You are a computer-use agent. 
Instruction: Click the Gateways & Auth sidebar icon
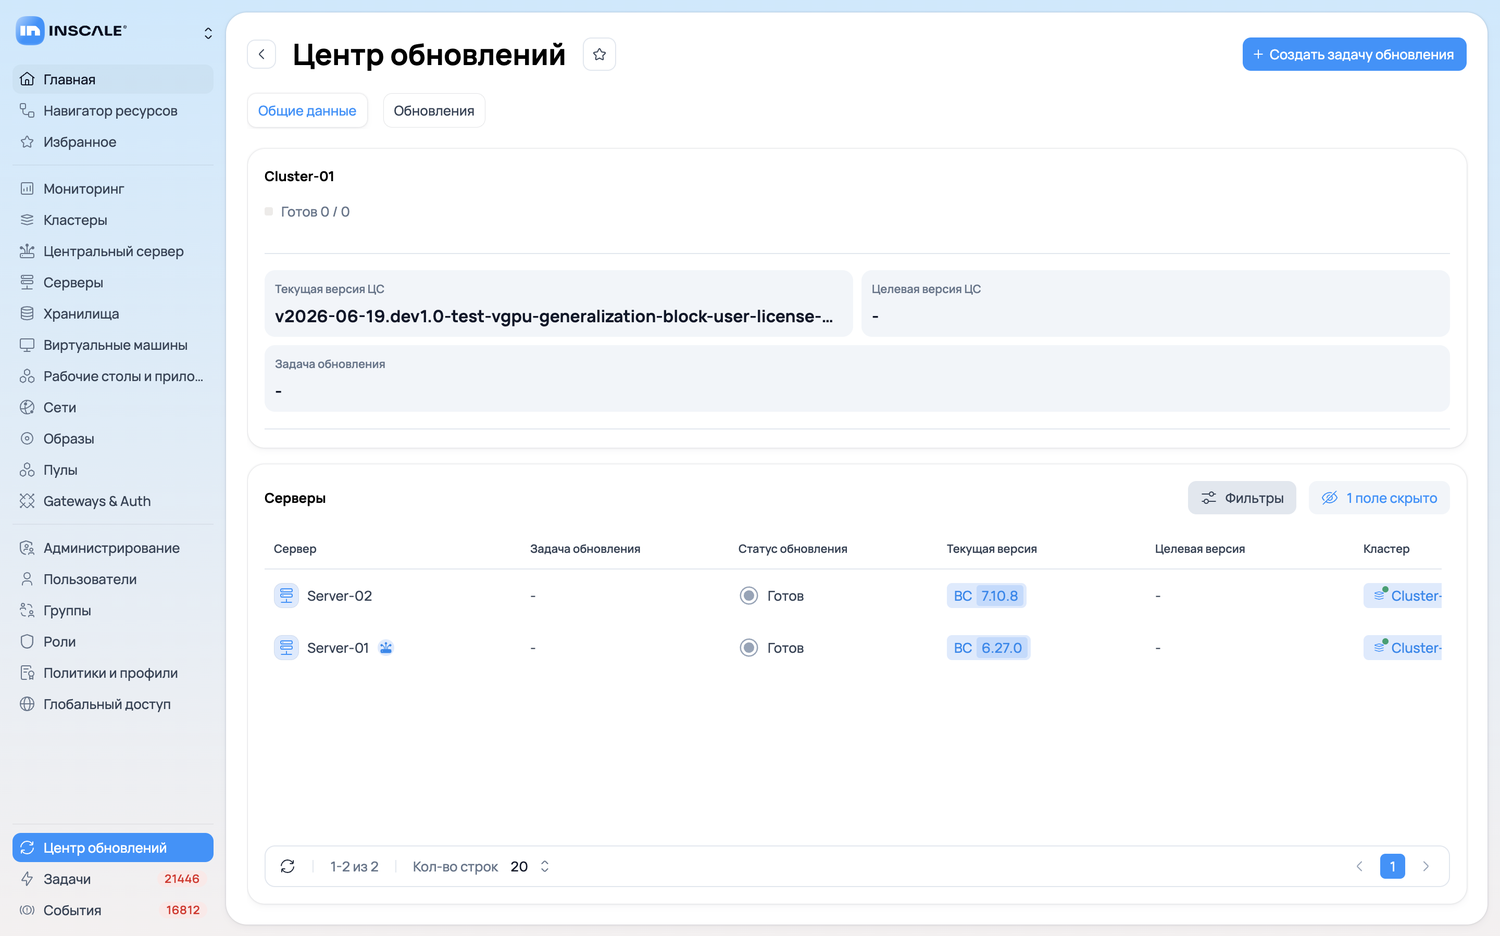(x=27, y=501)
